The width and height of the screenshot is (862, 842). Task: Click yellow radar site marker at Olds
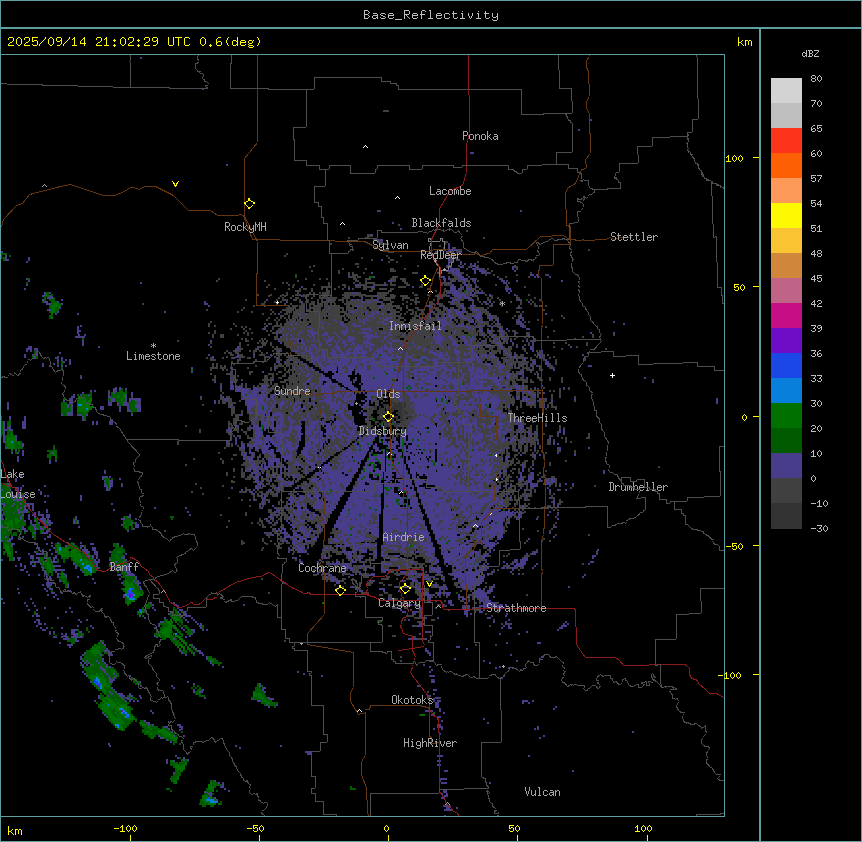click(388, 417)
